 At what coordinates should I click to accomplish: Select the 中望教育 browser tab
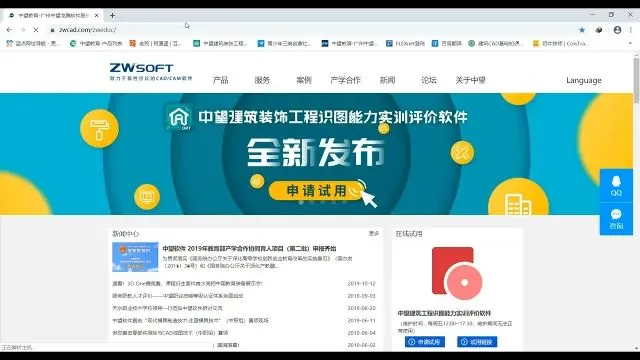52,16
